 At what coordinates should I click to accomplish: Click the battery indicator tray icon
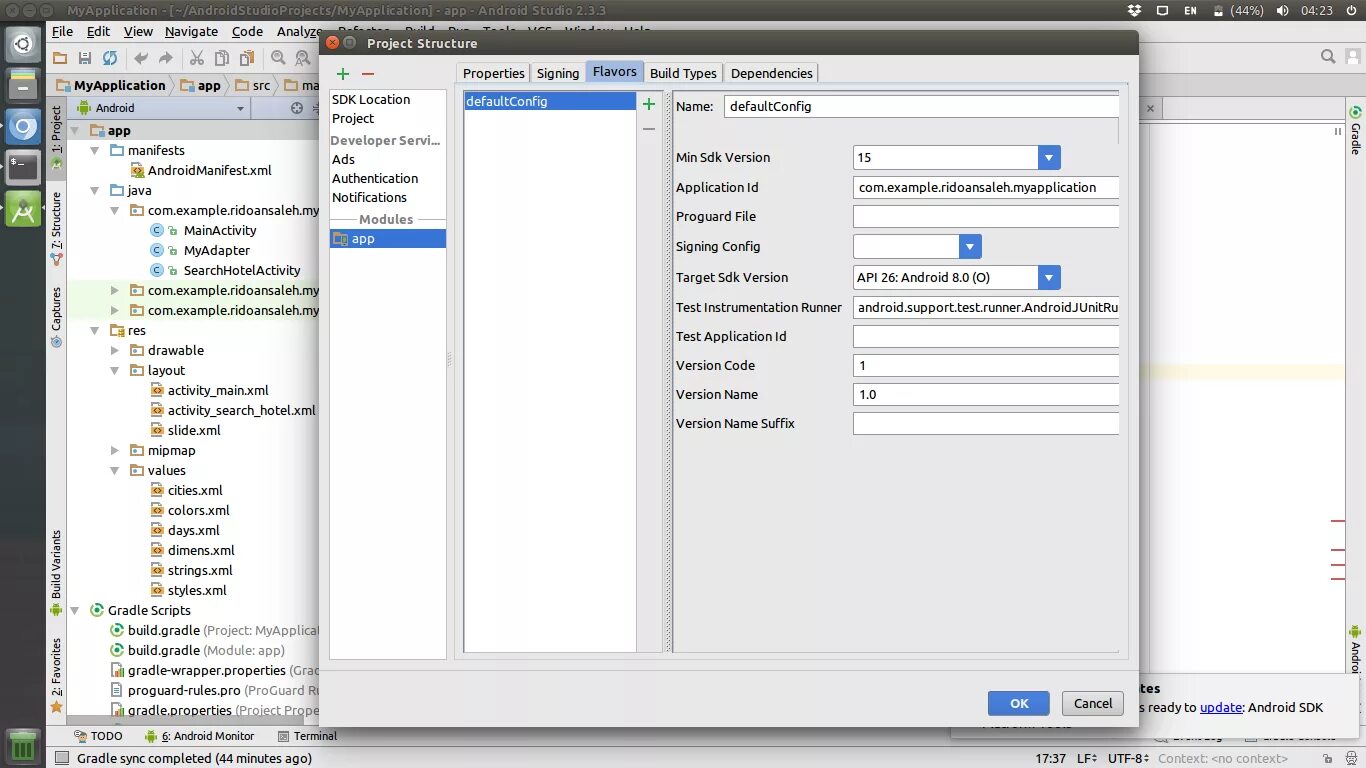[1239, 10]
